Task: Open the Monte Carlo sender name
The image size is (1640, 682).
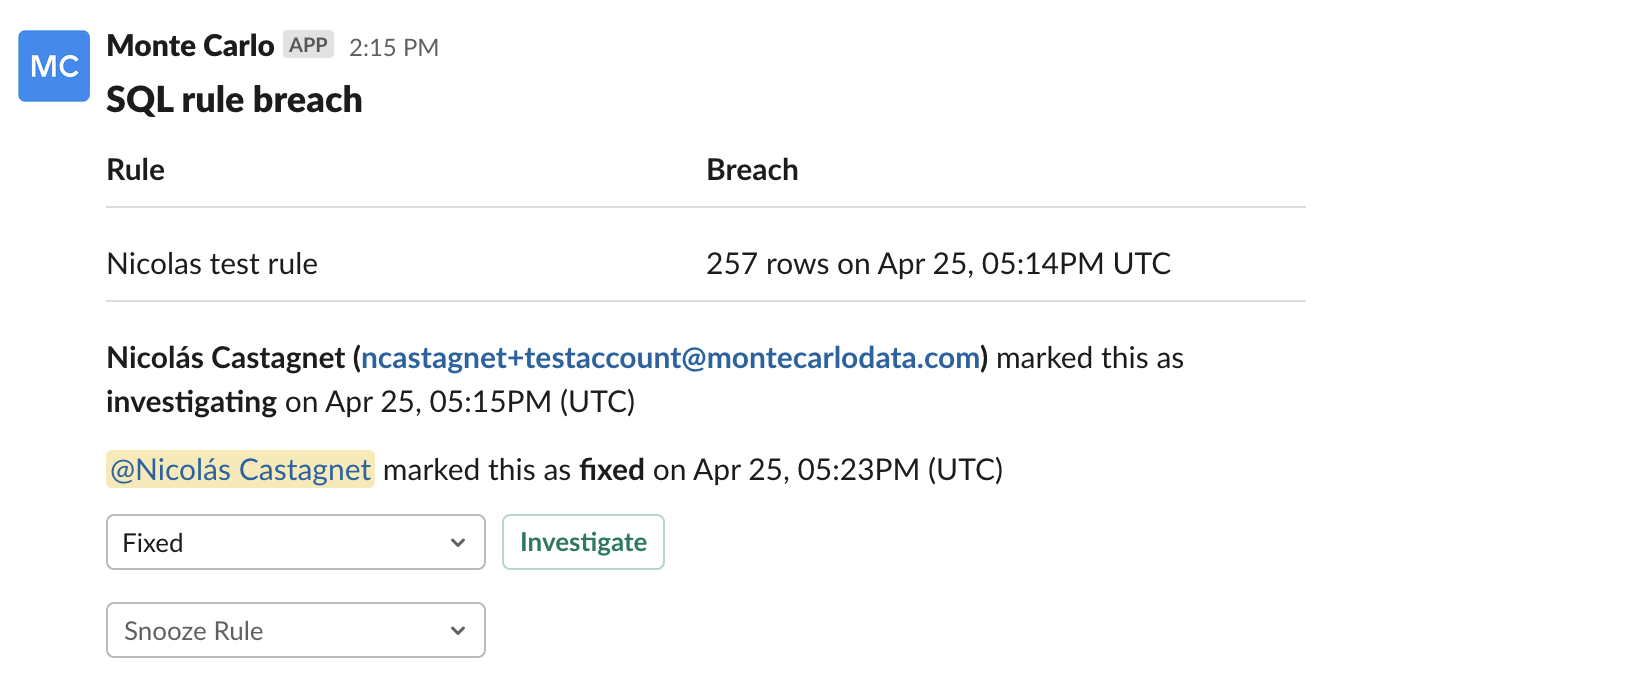Action: point(190,46)
